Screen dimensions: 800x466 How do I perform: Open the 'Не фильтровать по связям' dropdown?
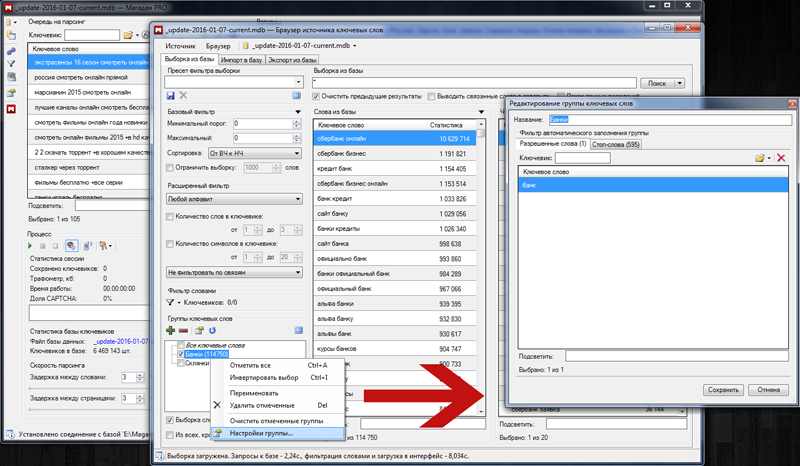coord(234,271)
